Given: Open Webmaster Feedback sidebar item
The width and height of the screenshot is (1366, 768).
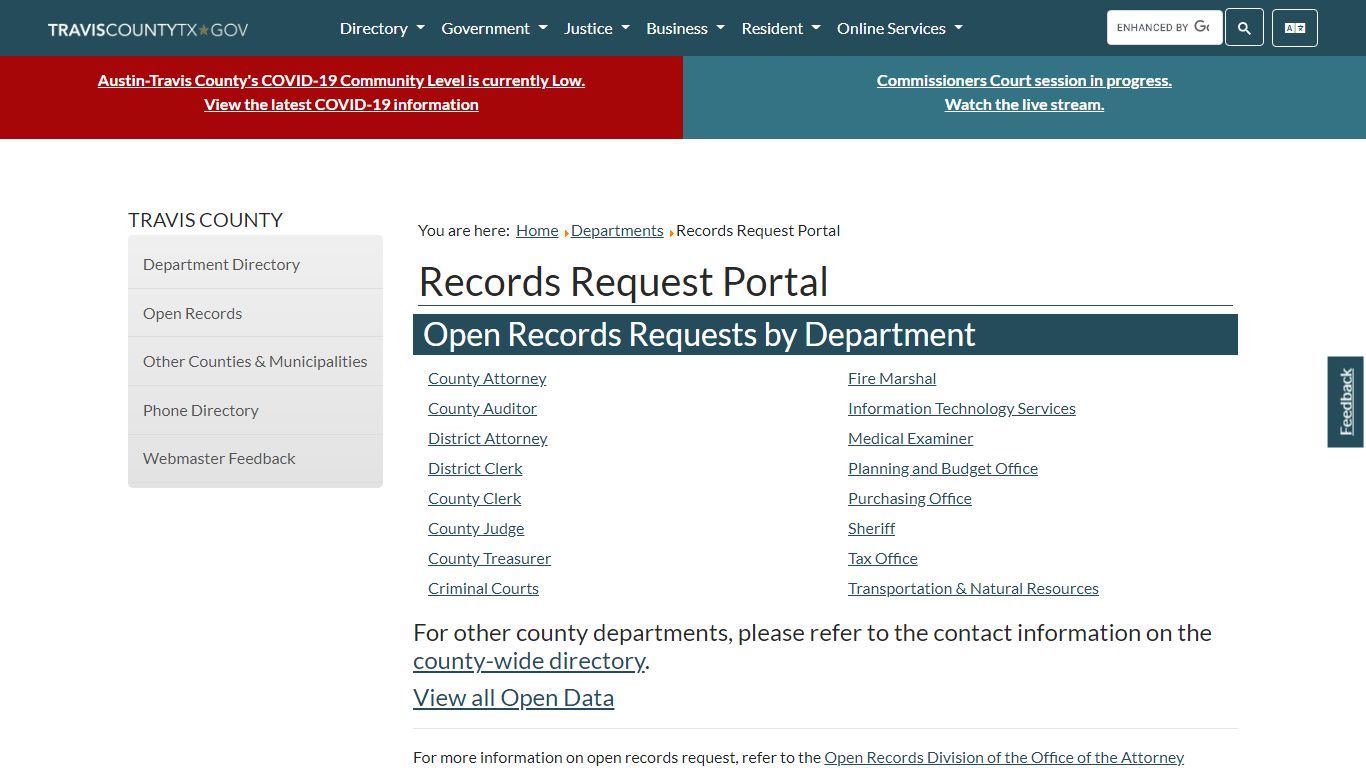Looking at the screenshot, I should 255,458.
